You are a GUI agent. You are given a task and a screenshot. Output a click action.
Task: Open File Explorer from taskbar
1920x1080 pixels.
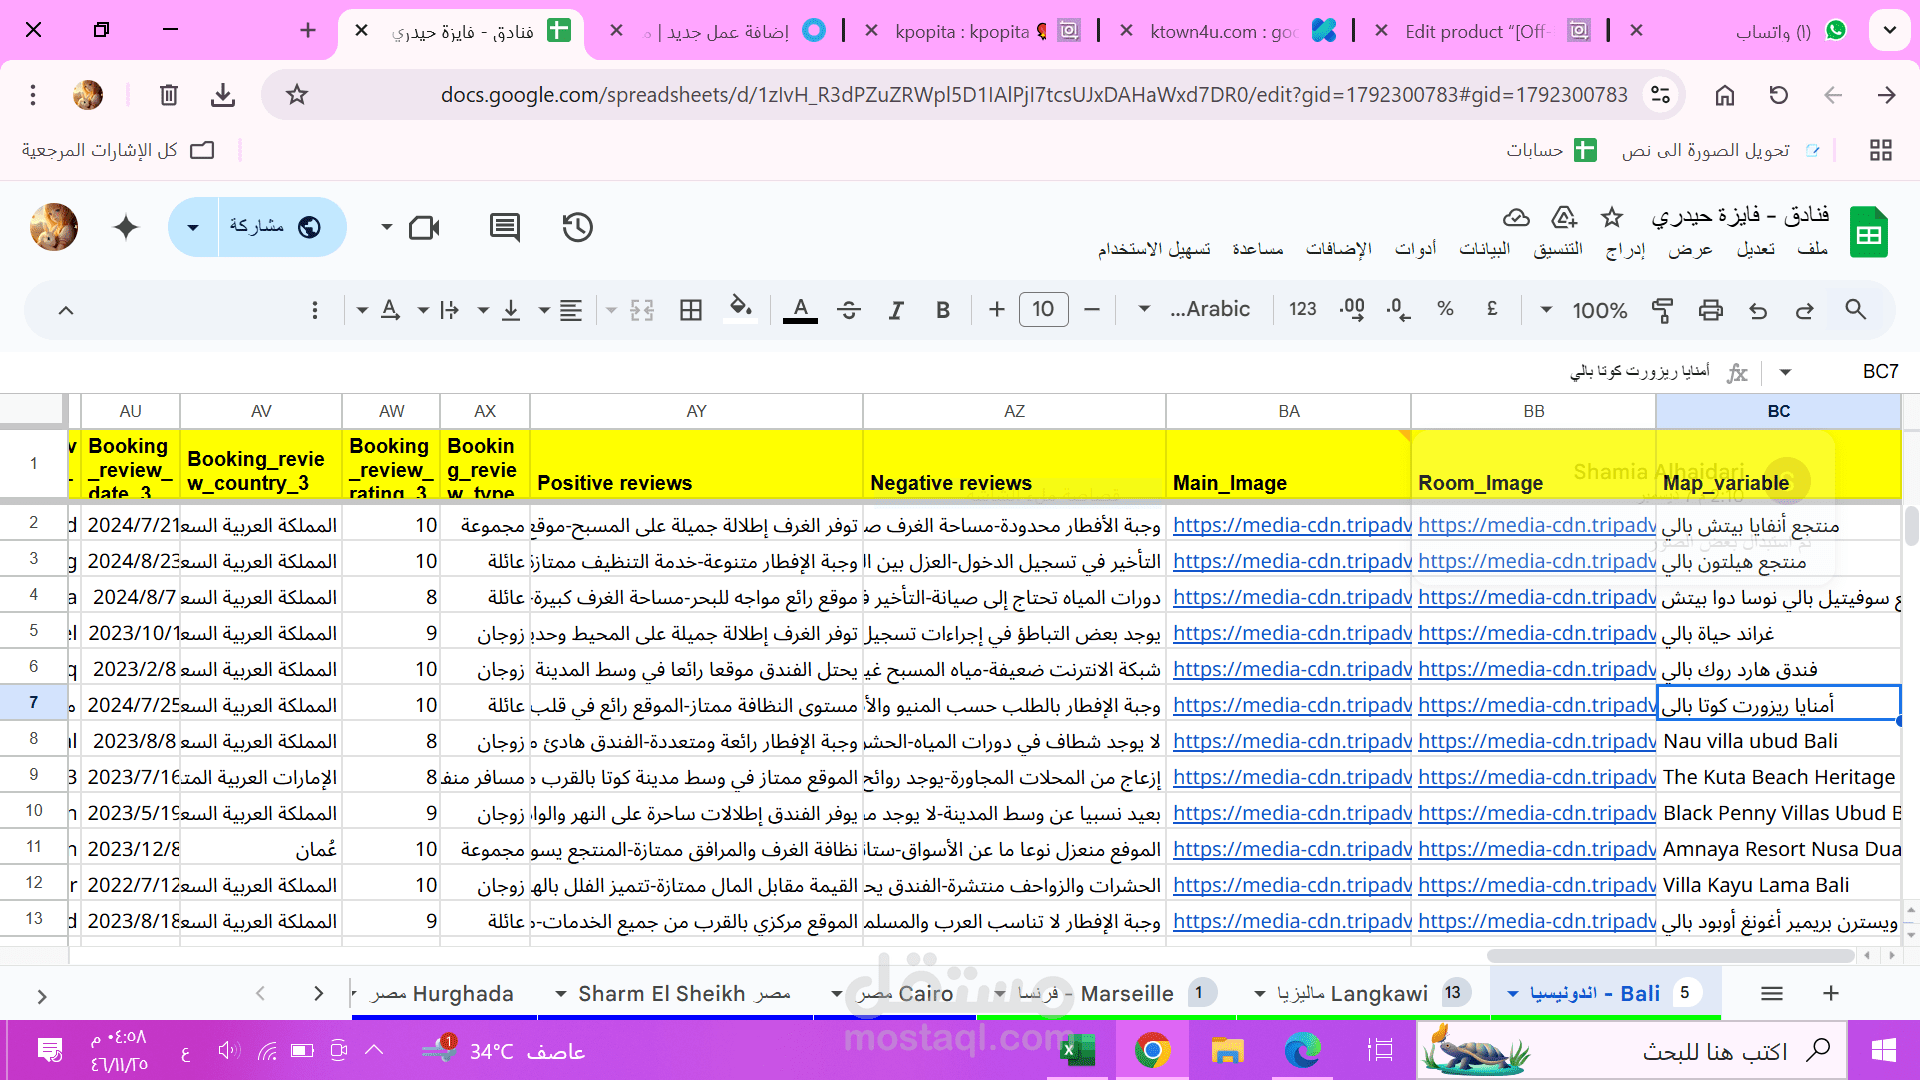point(1228,1050)
